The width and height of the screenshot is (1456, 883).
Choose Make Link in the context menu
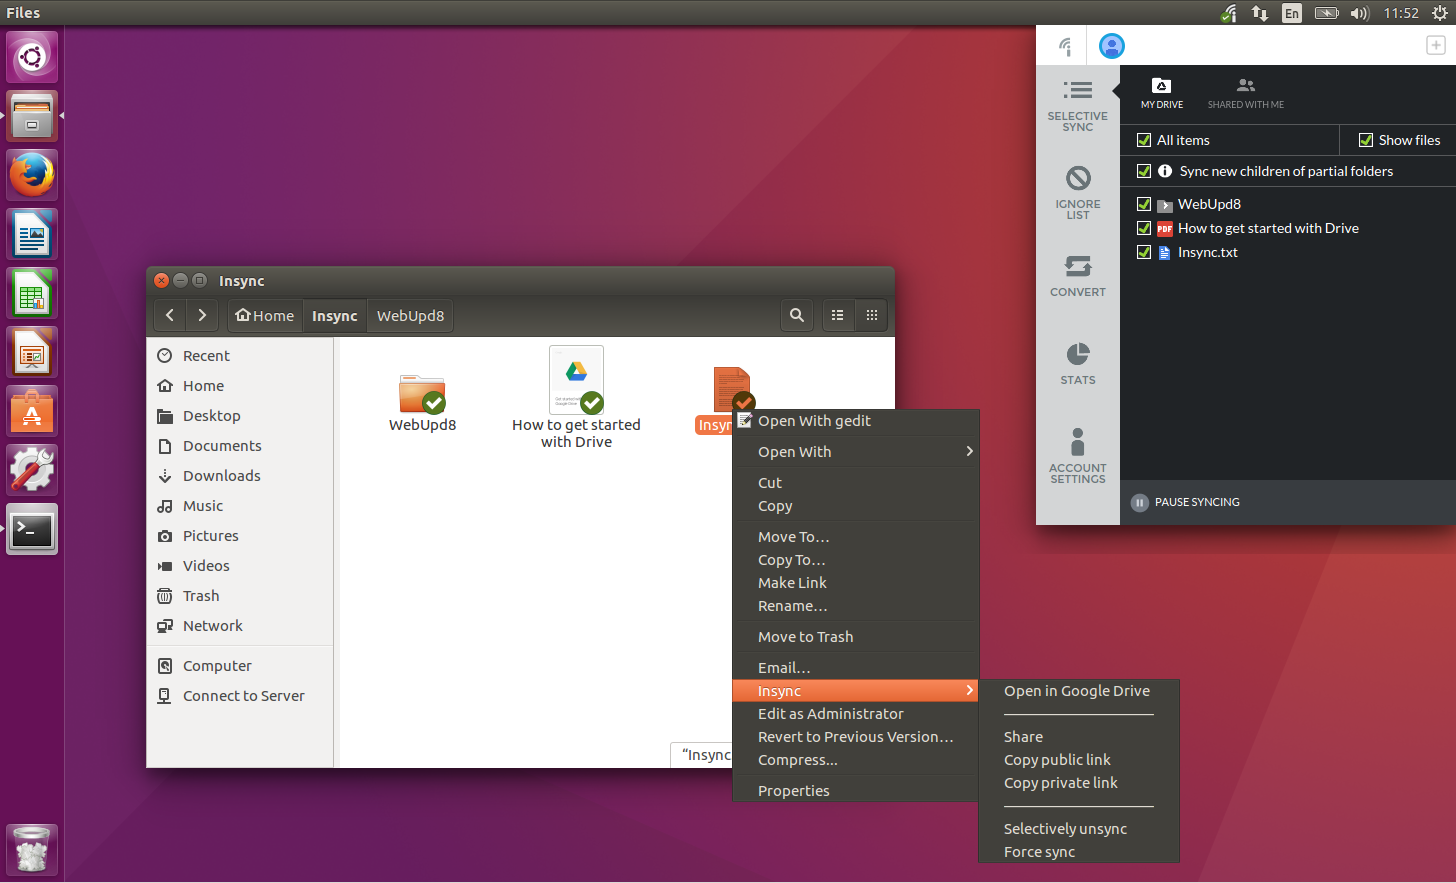point(855,583)
